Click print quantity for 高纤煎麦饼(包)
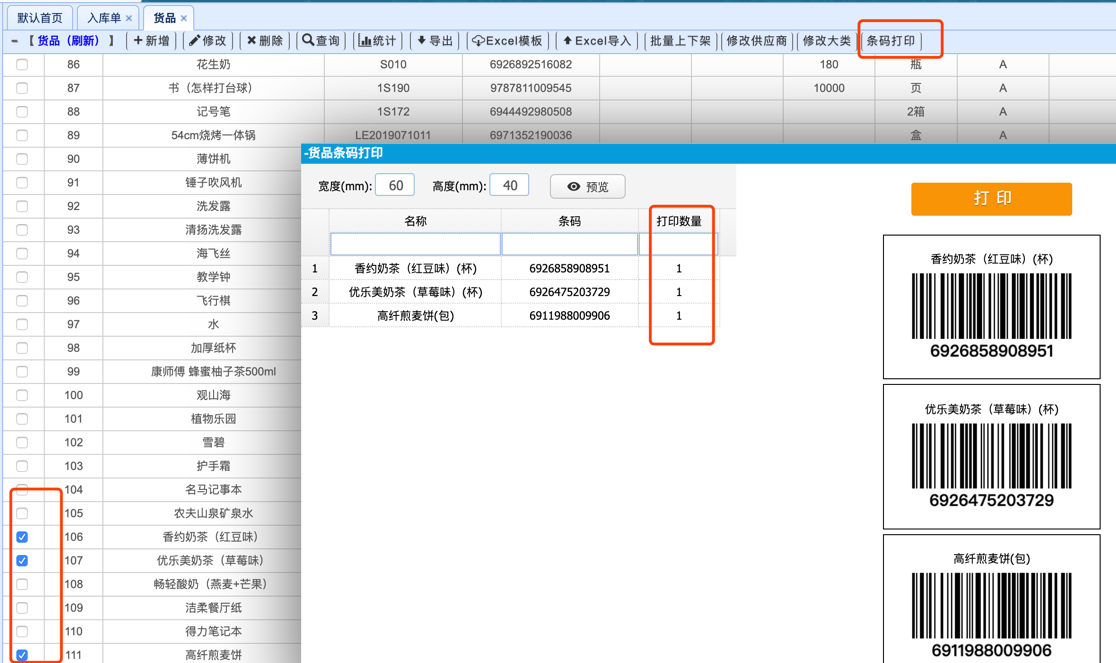This screenshot has width=1116, height=663. click(x=679, y=315)
